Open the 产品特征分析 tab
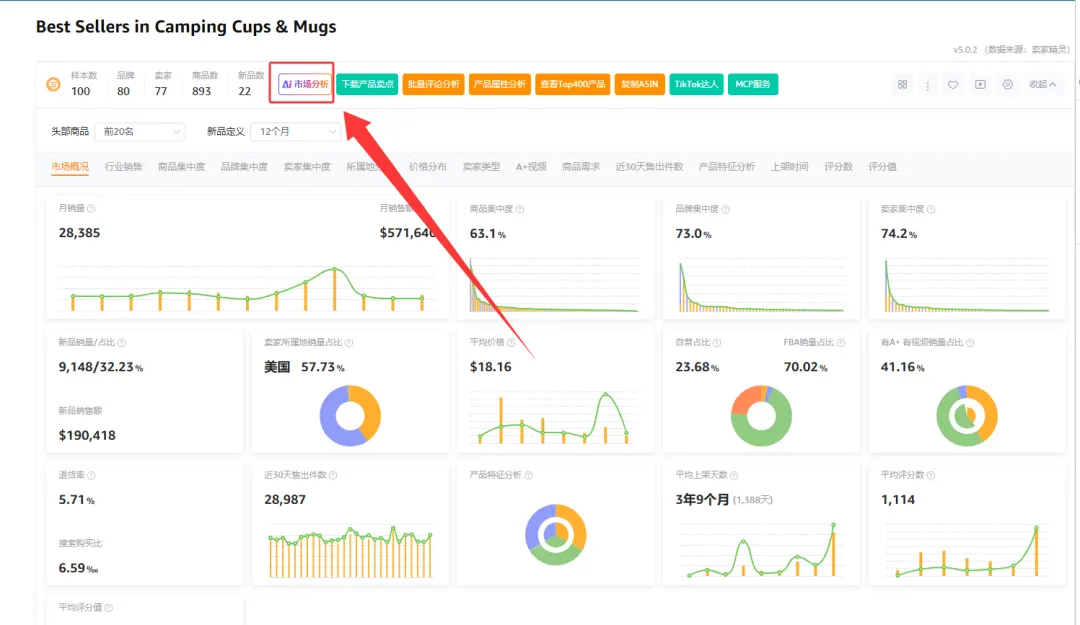 tap(727, 167)
